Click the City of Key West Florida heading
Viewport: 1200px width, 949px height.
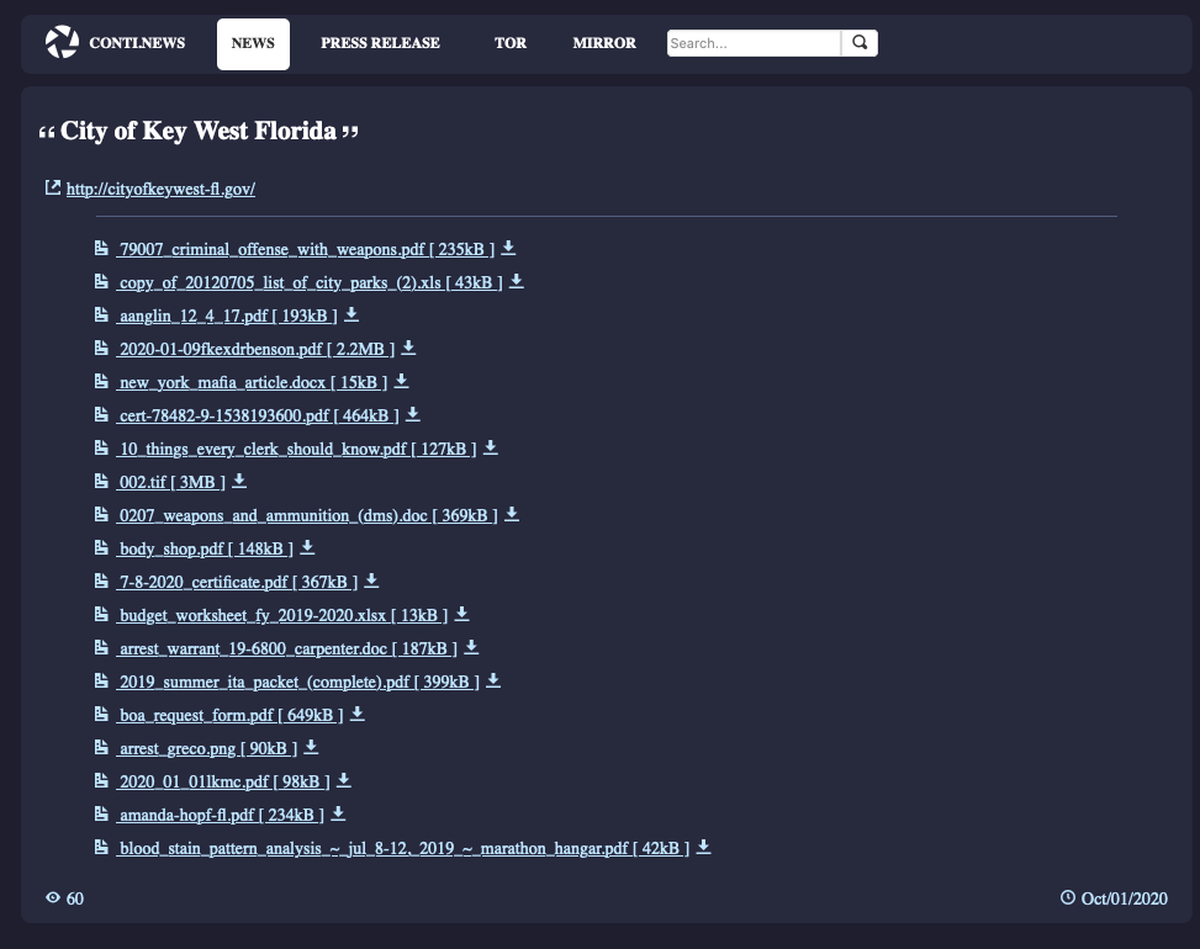198,131
